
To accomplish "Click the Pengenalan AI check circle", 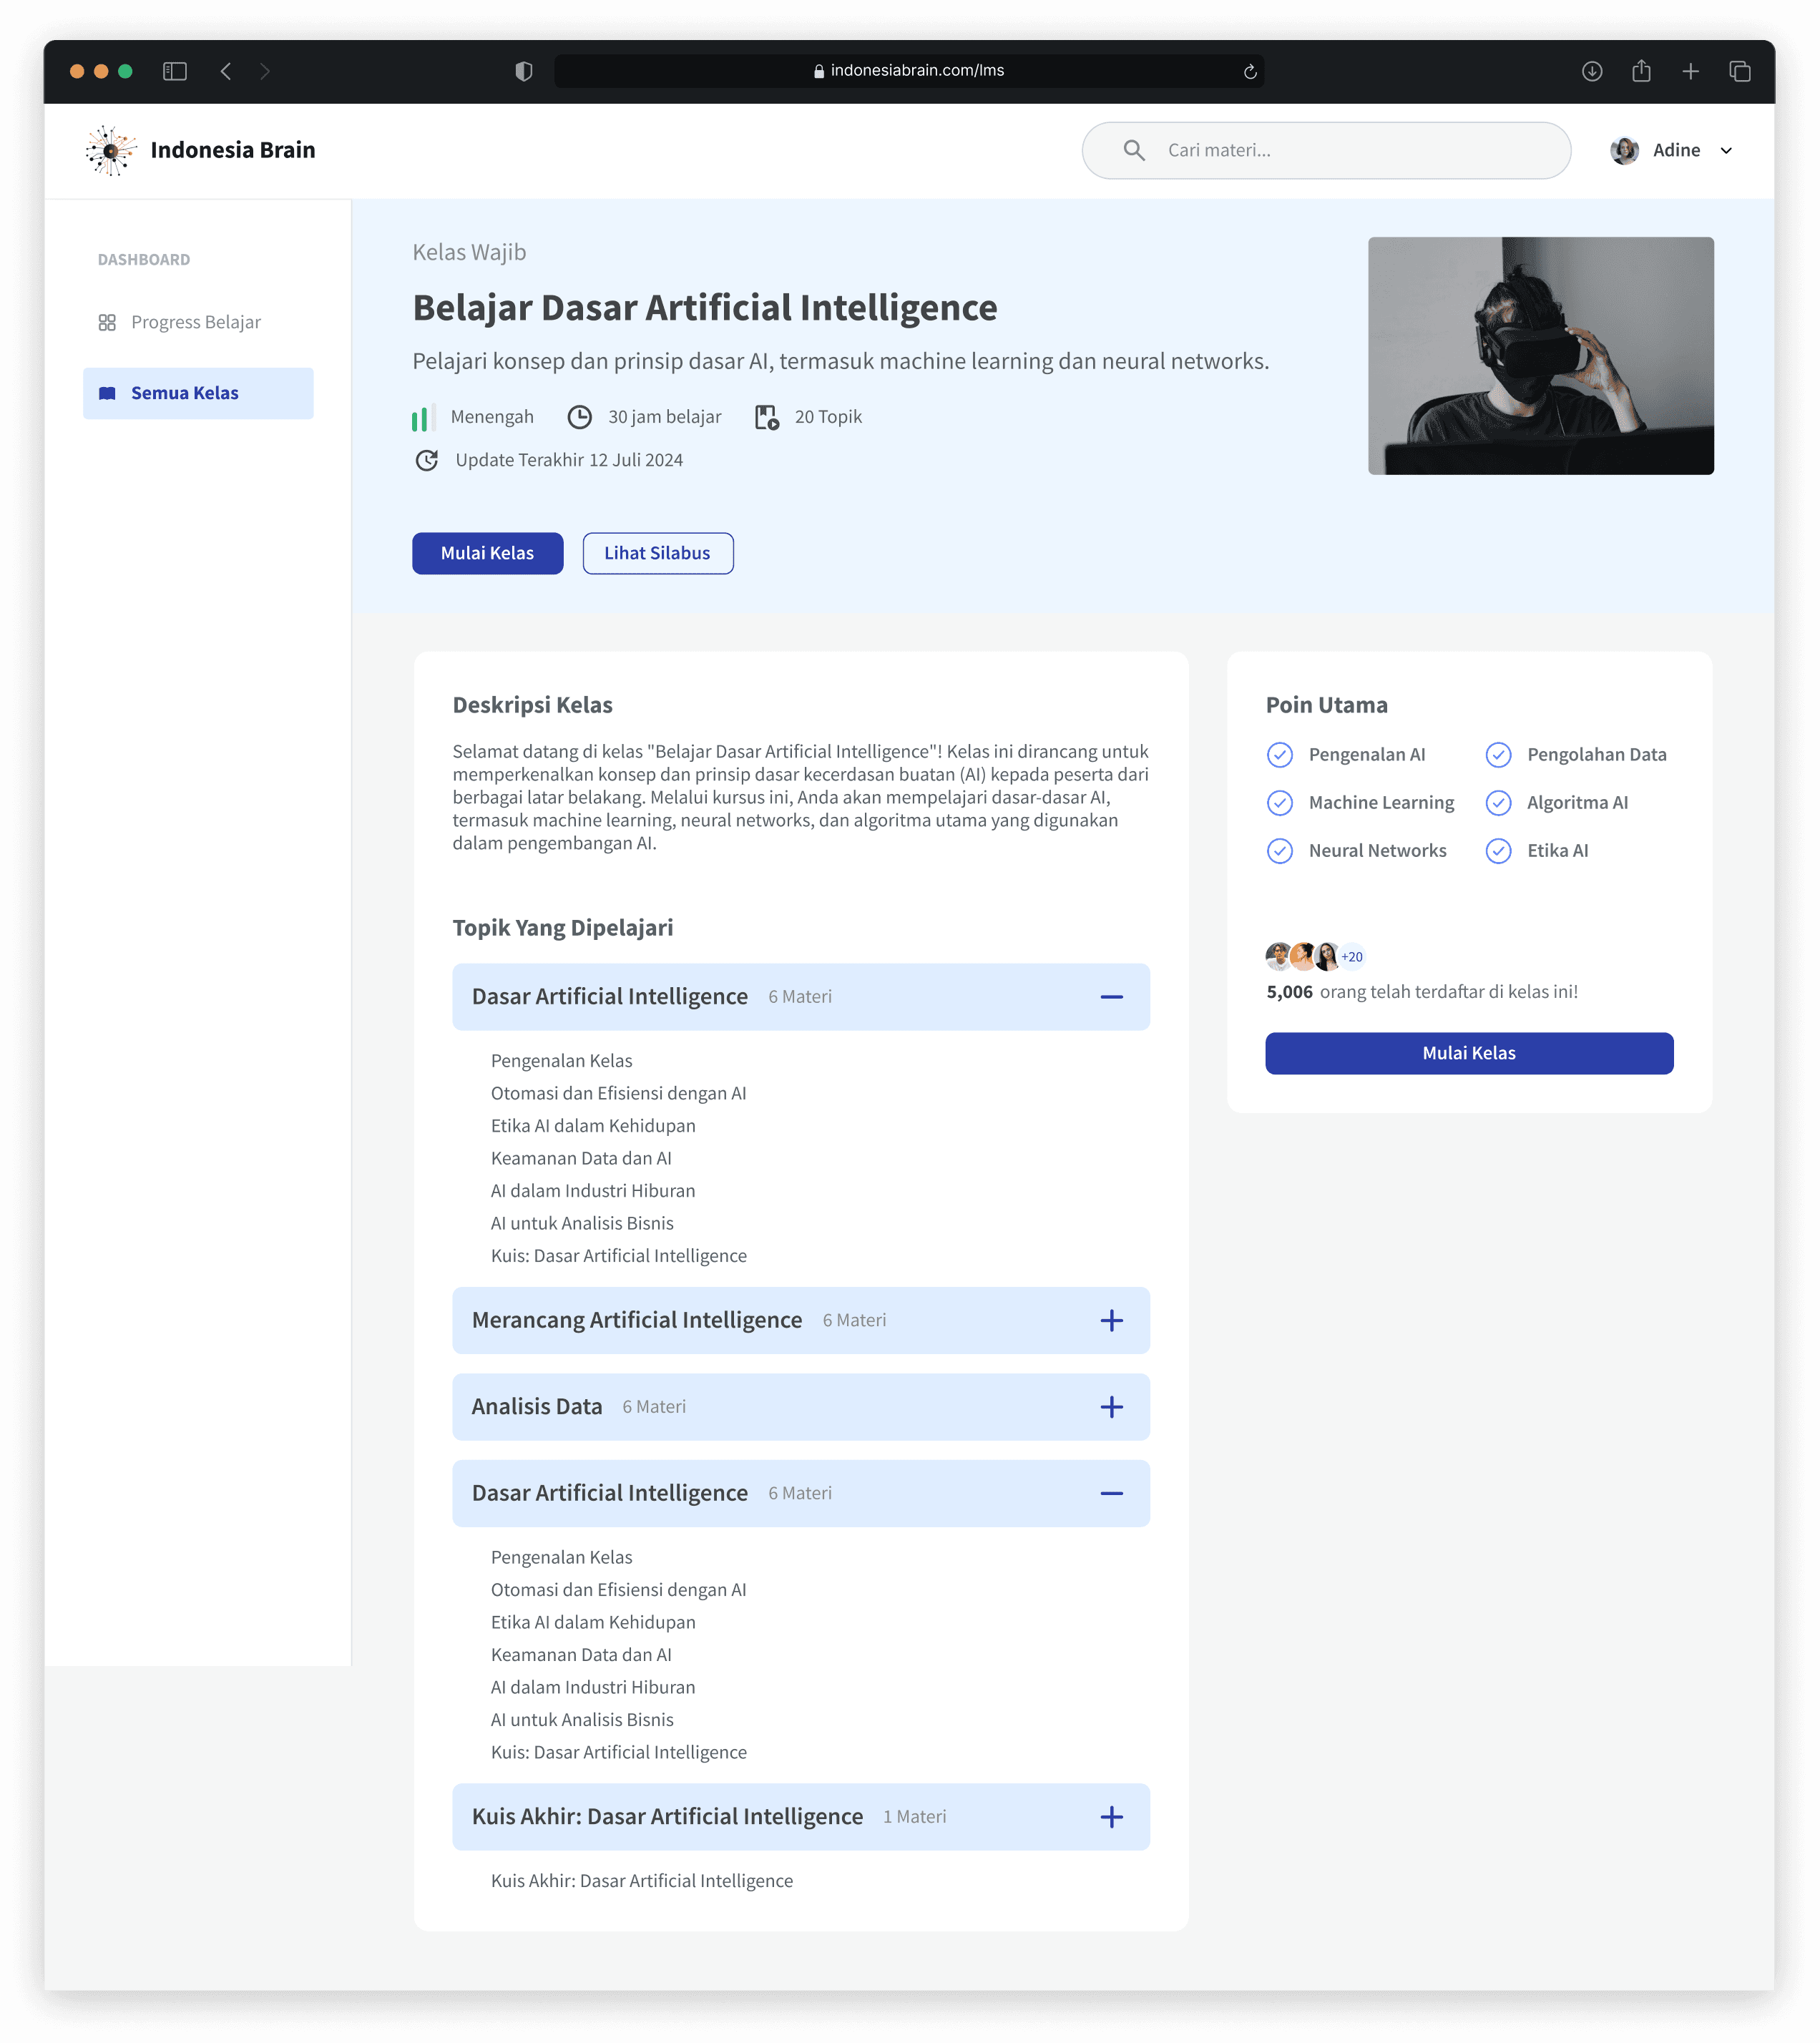I will [1280, 755].
